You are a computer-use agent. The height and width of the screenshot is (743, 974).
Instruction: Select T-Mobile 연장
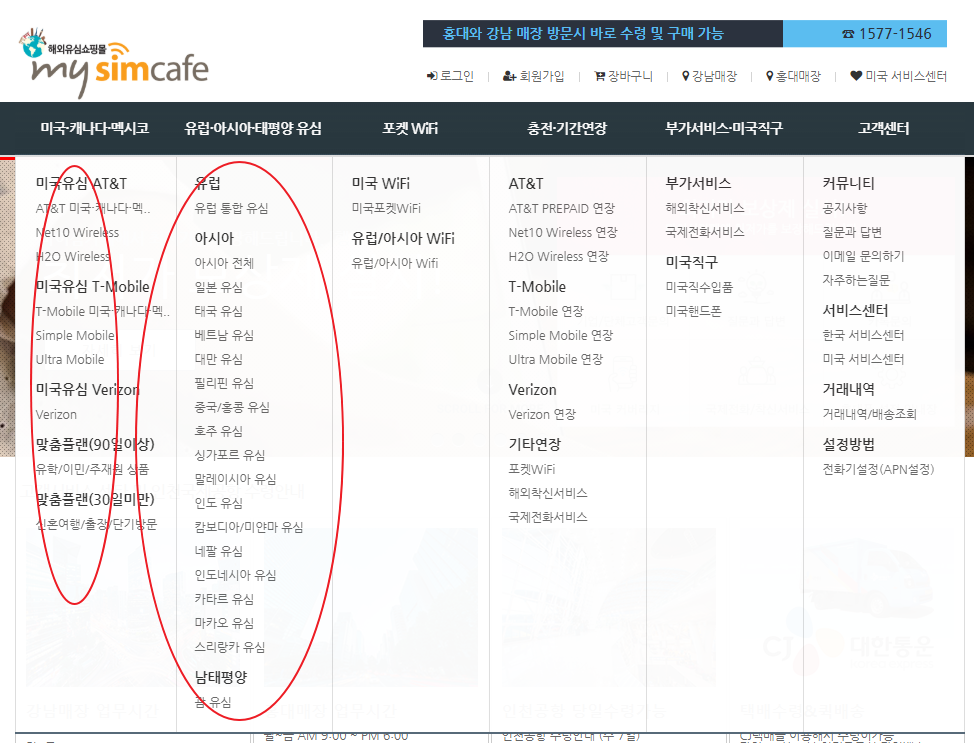click(546, 311)
